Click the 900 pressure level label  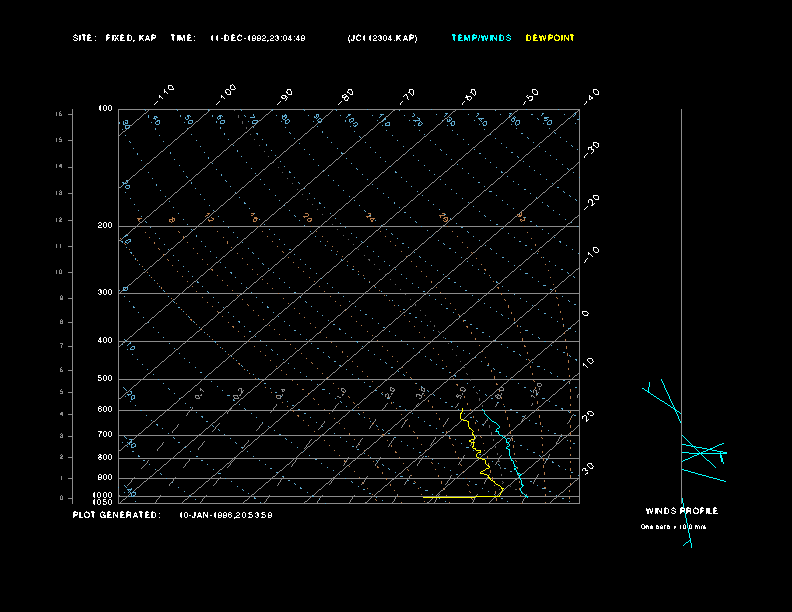105,478
